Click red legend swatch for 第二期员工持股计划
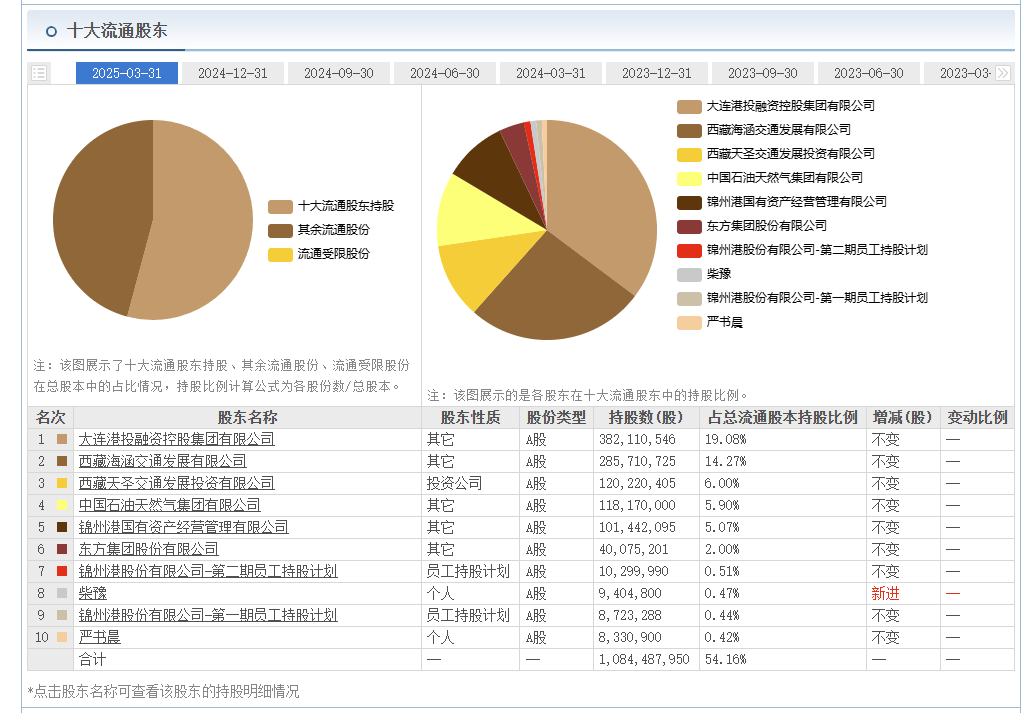1029x713 pixels. pos(689,250)
